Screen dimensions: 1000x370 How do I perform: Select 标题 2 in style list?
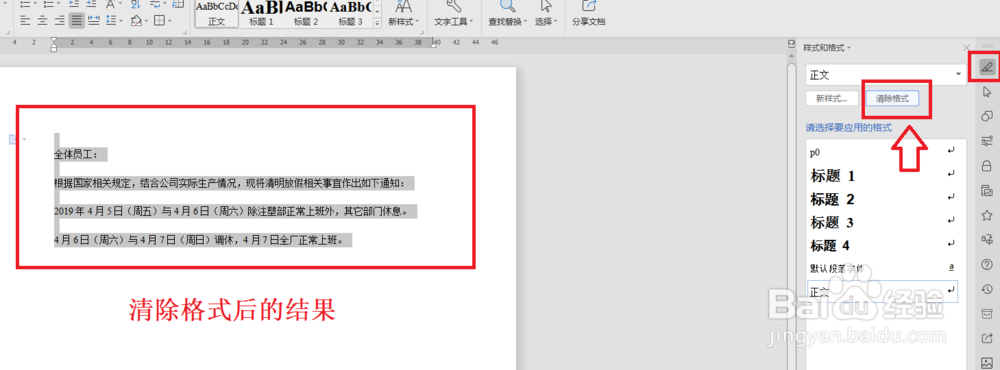click(x=883, y=199)
